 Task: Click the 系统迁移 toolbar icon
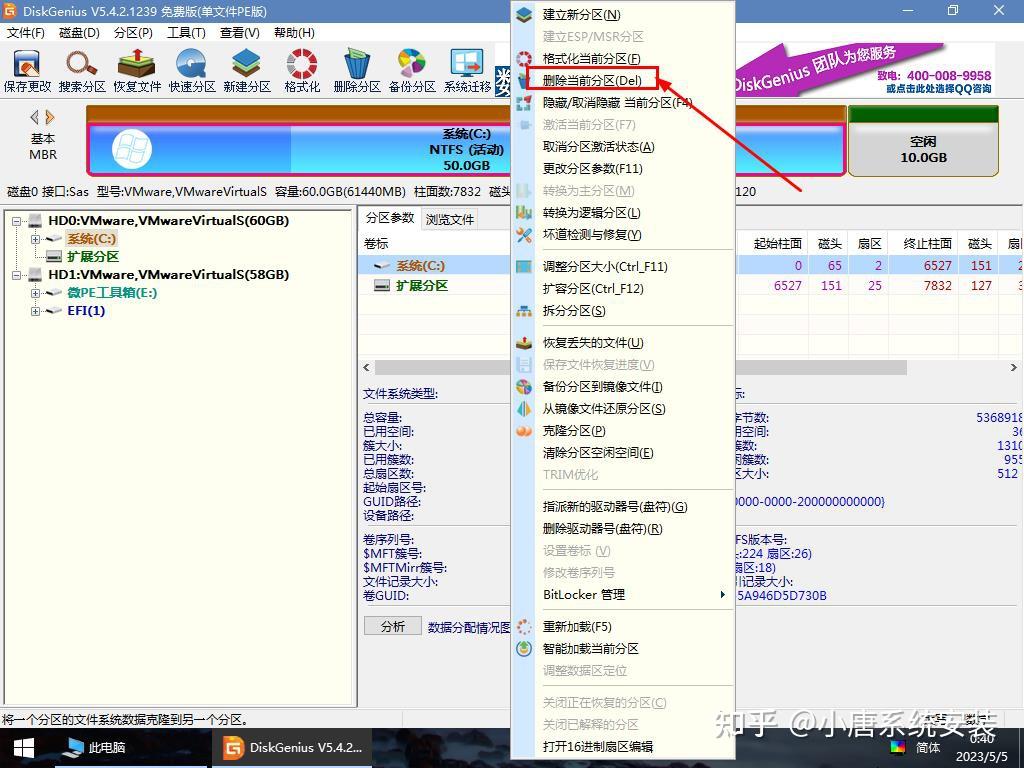coord(467,71)
